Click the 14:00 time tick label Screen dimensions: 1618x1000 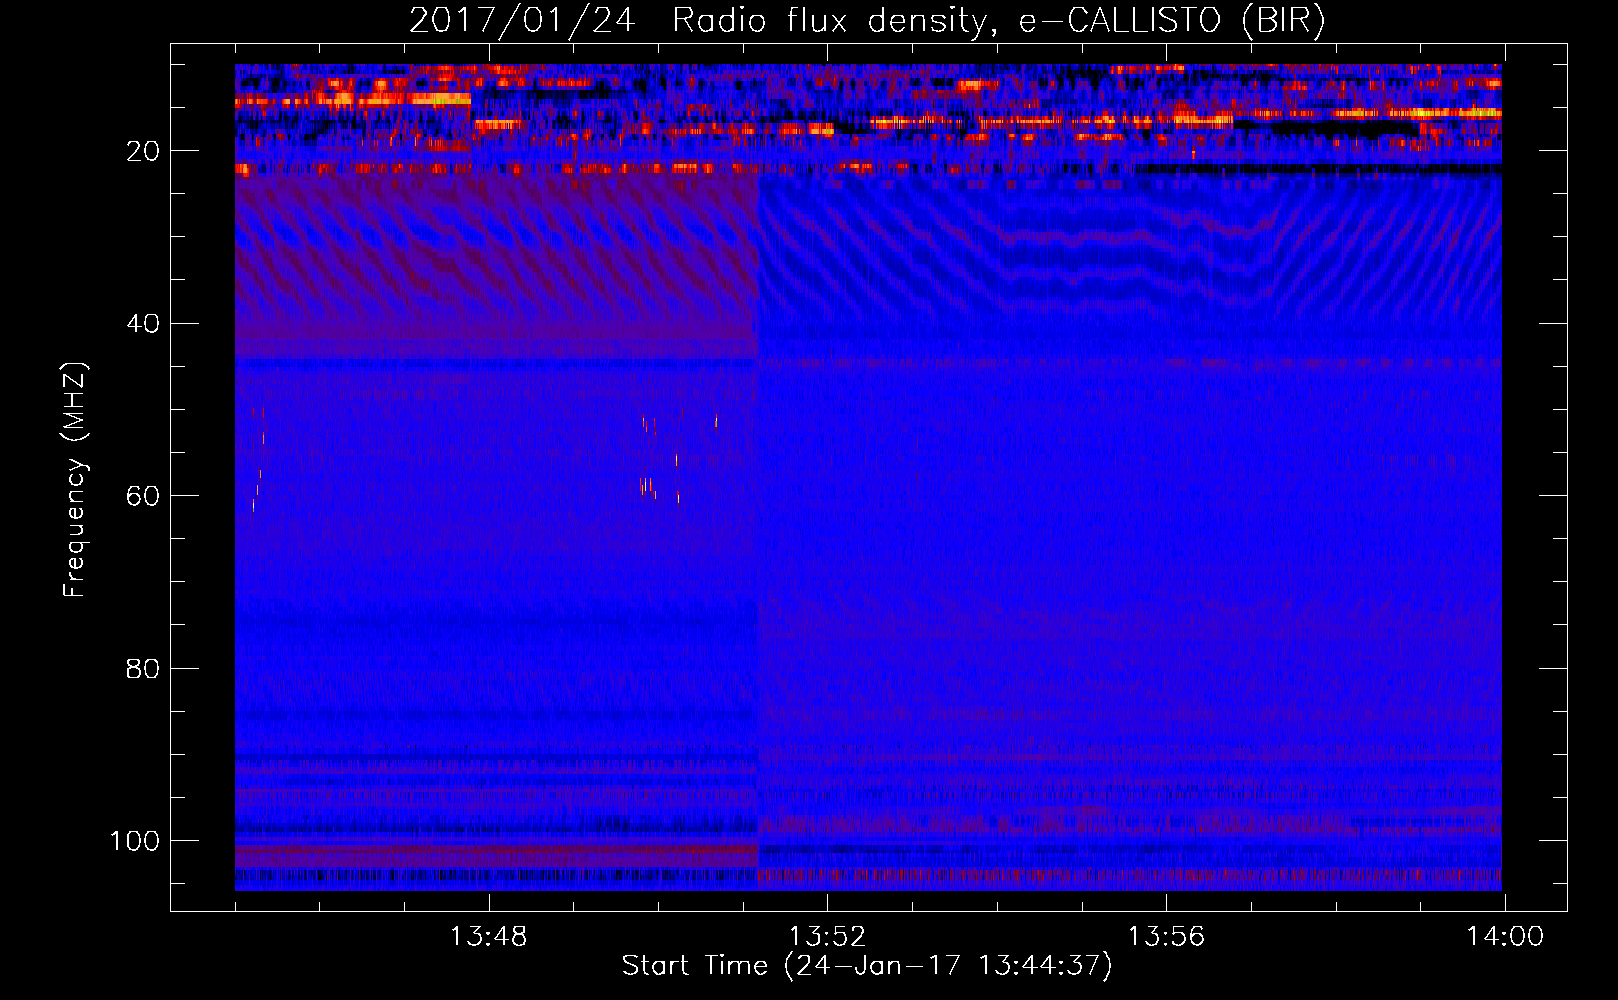(x=1505, y=936)
